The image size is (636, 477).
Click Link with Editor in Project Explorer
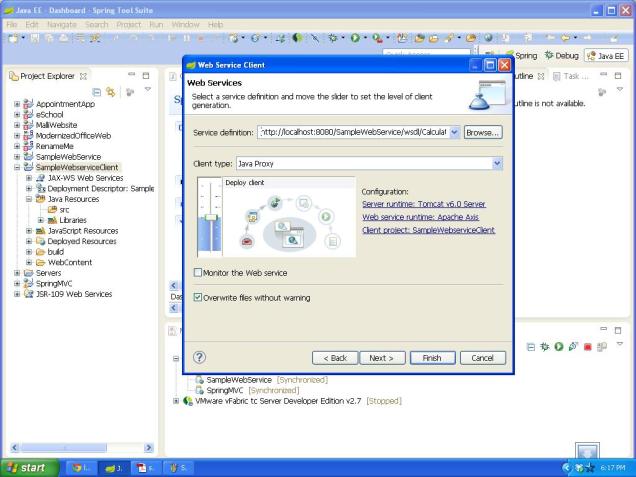click(110, 92)
